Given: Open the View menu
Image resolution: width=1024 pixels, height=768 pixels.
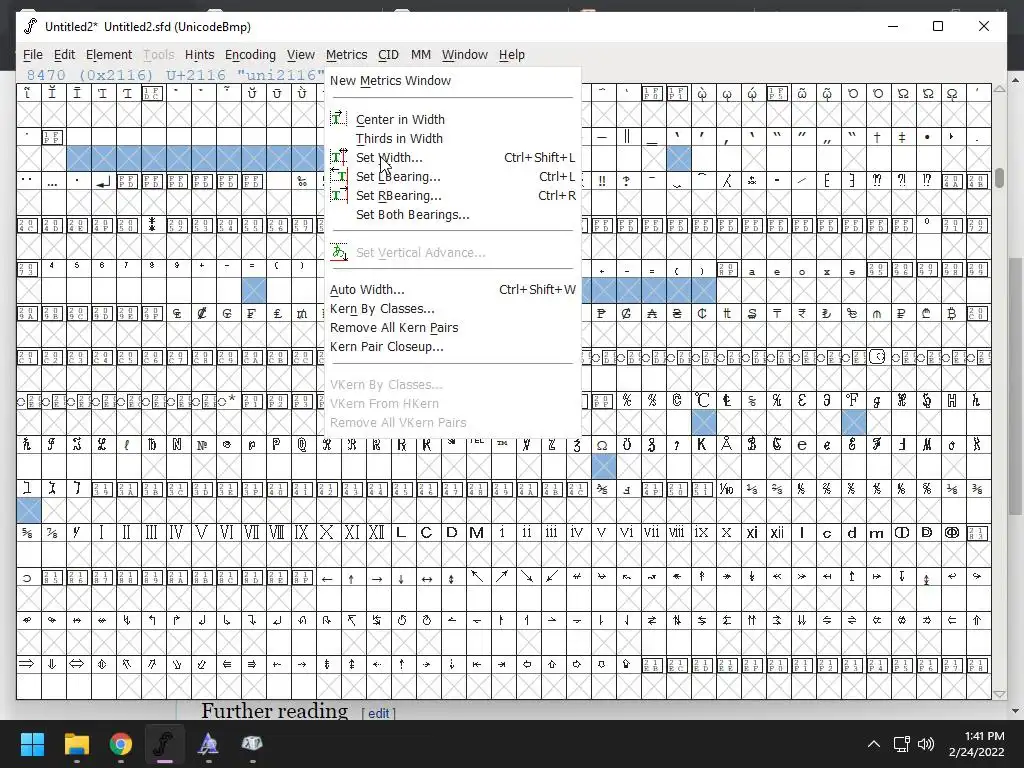Looking at the screenshot, I should [300, 55].
